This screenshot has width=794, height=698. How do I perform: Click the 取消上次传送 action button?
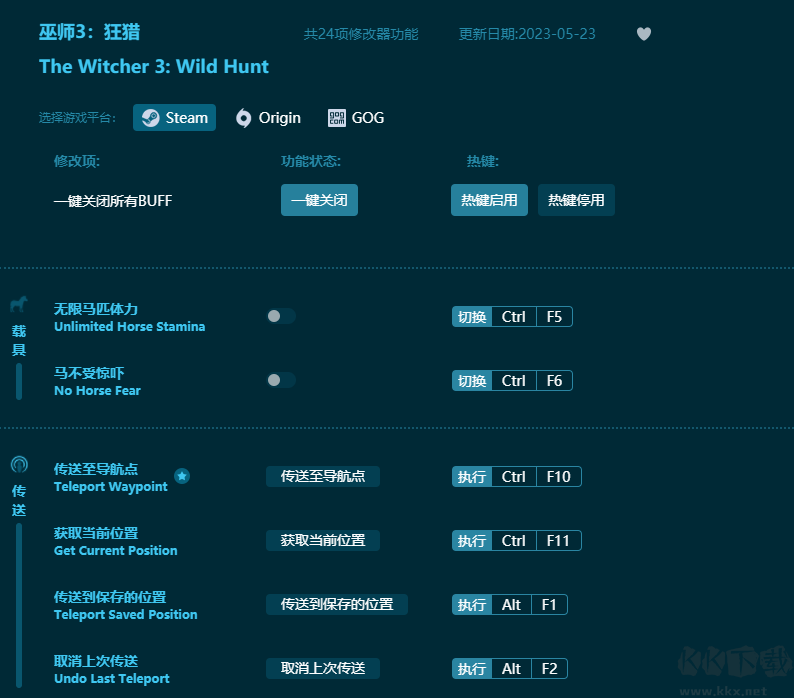click(x=323, y=668)
